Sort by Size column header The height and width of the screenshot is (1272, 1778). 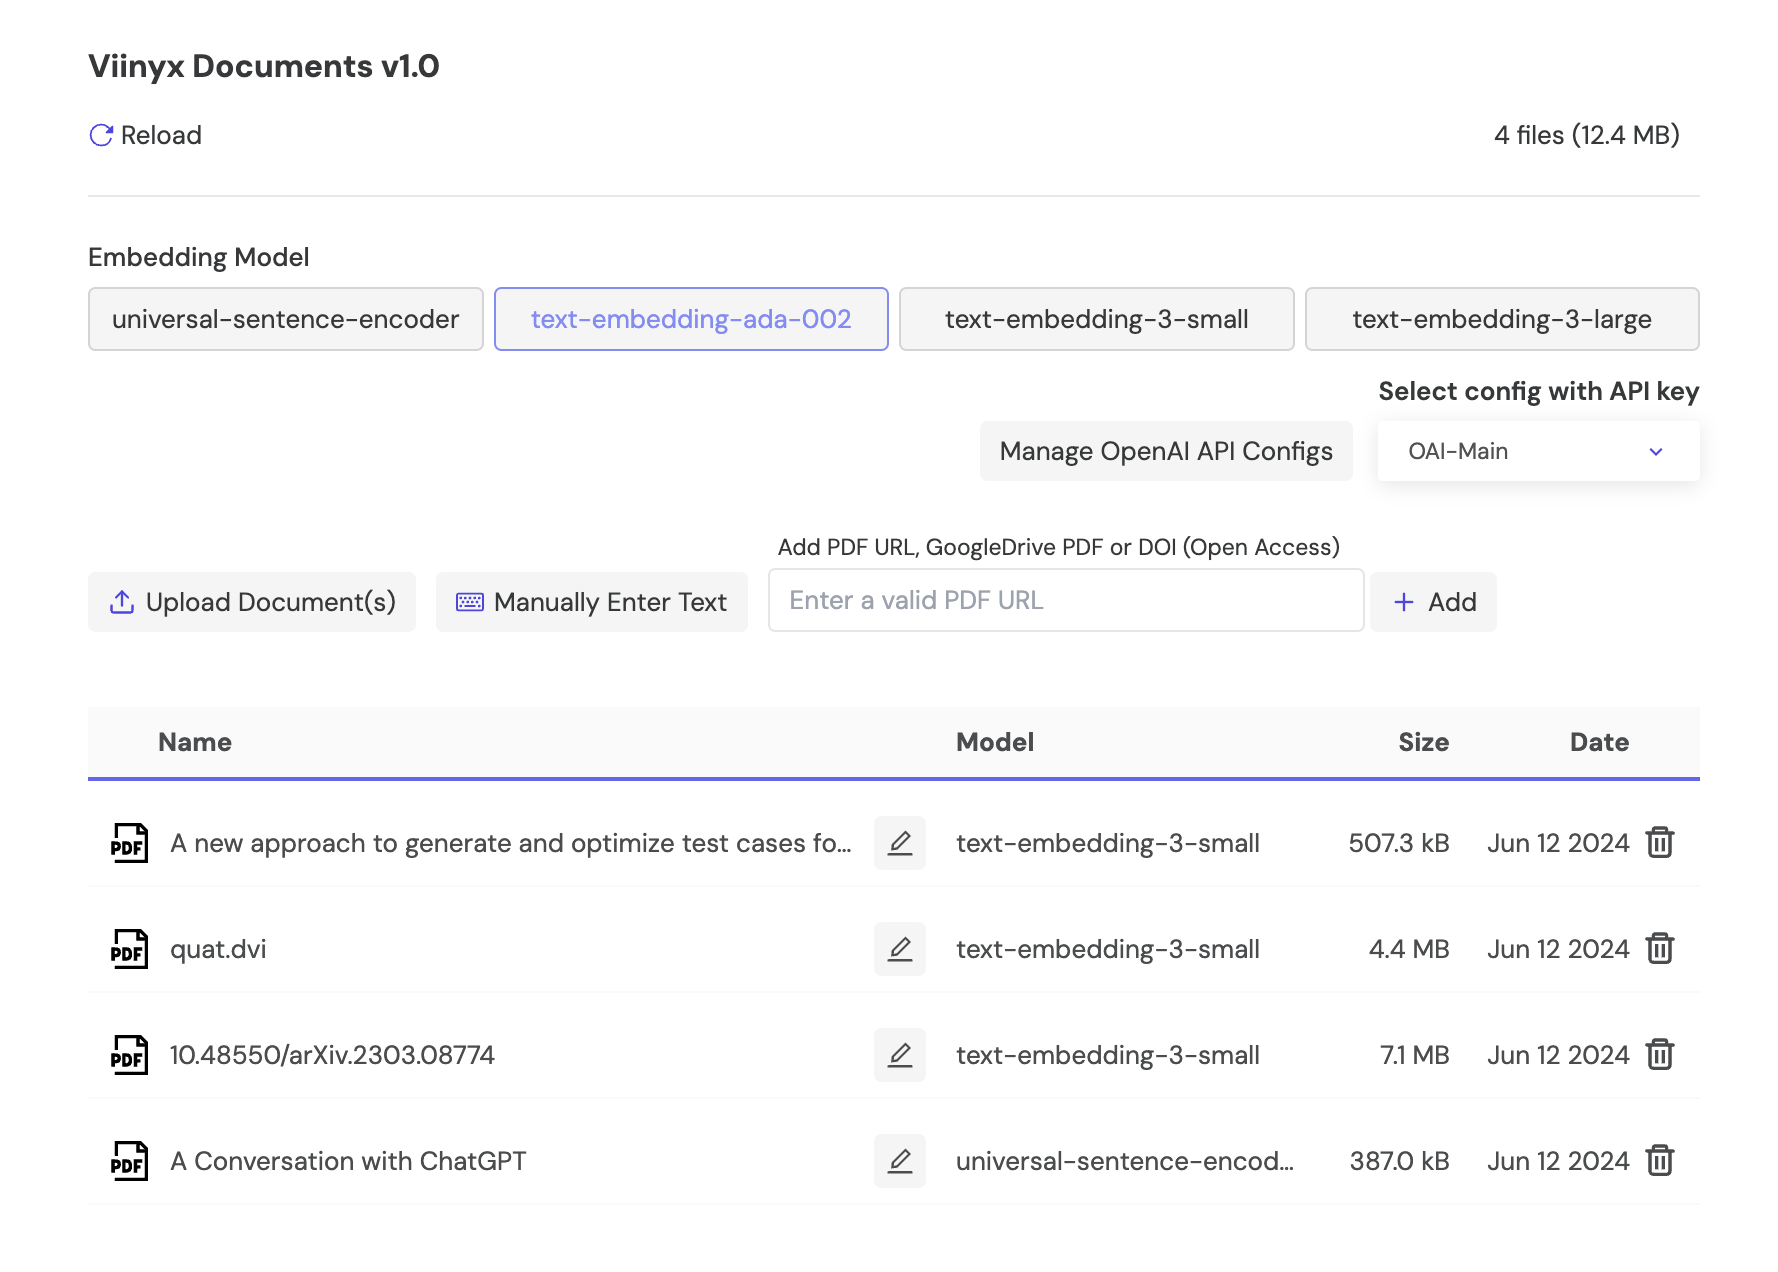[x=1422, y=742]
